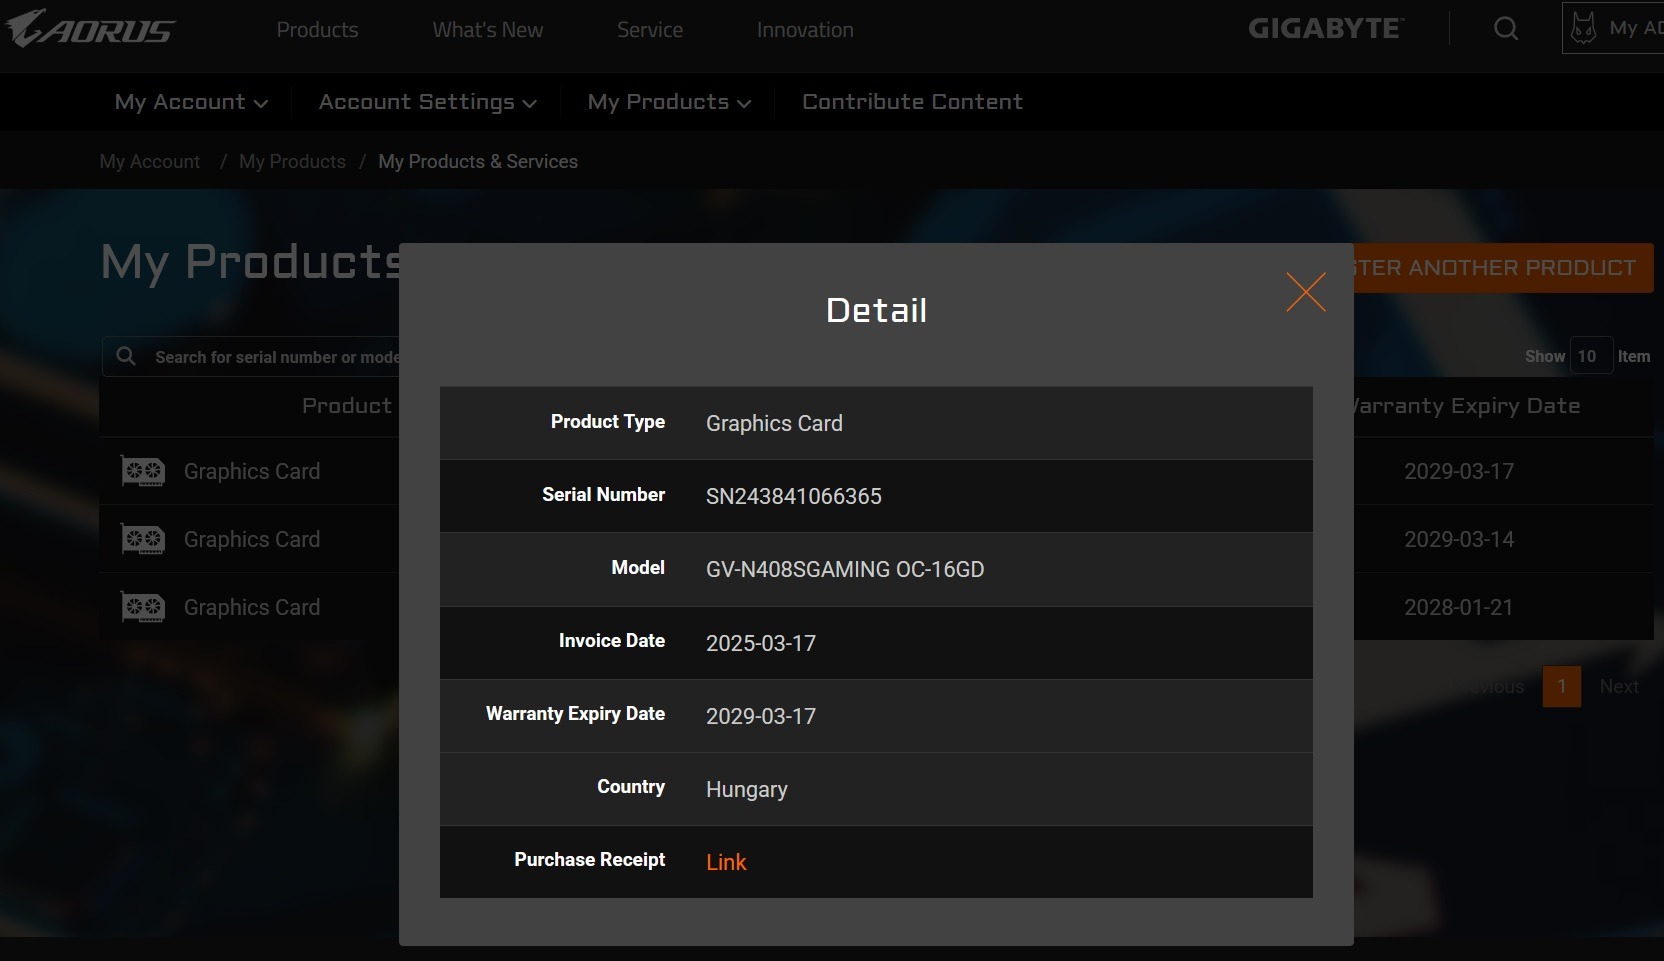1664x961 pixels.
Task: Click table expiry date 2028-01-21
Action: (x=1459, y=607)
